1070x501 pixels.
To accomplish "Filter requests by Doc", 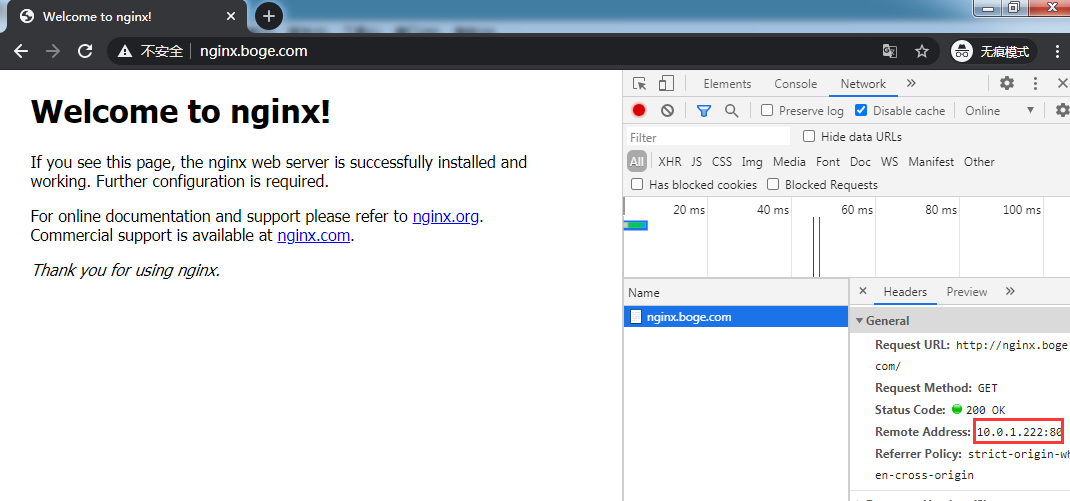I will 861,162.
